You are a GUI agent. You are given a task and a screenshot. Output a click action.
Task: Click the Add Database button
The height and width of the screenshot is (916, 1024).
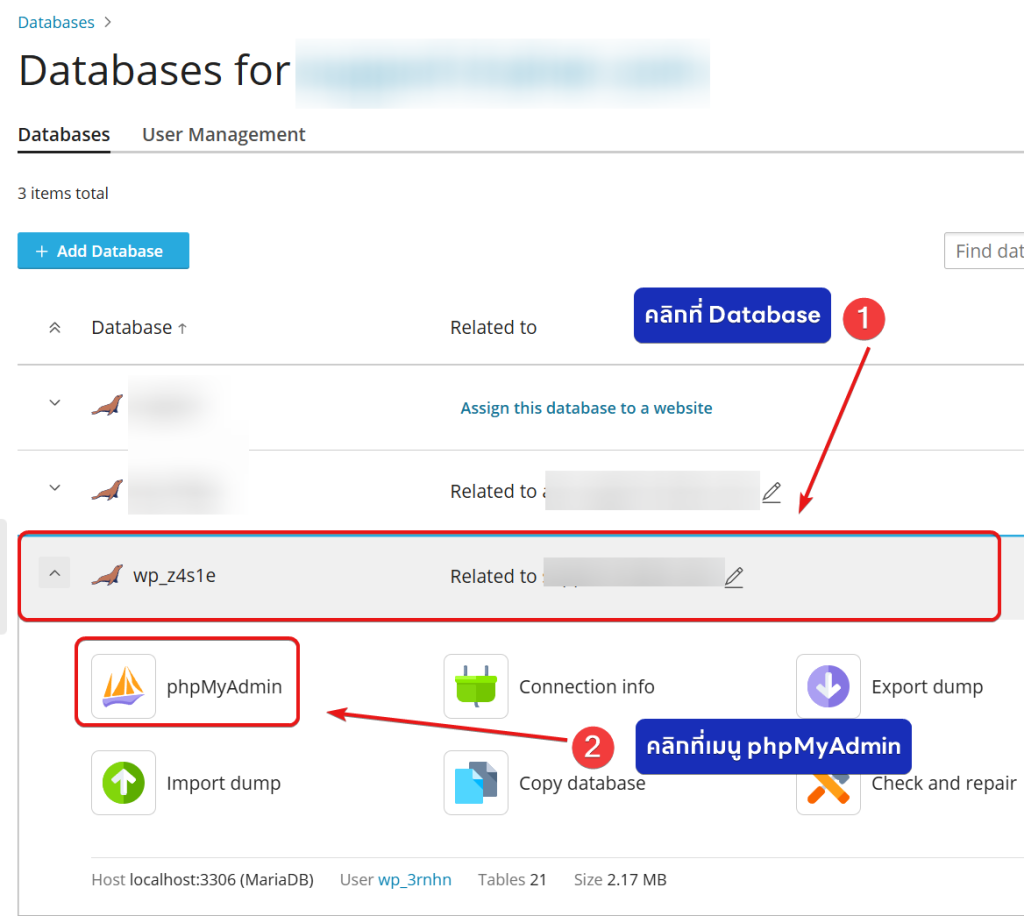(x=103, y=251)
